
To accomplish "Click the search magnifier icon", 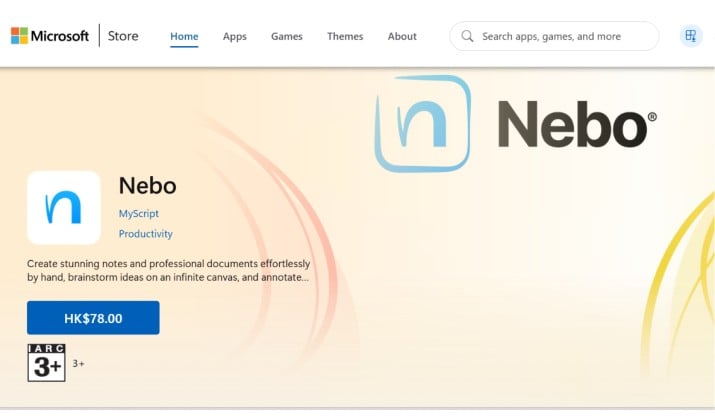I will [467, 36].
